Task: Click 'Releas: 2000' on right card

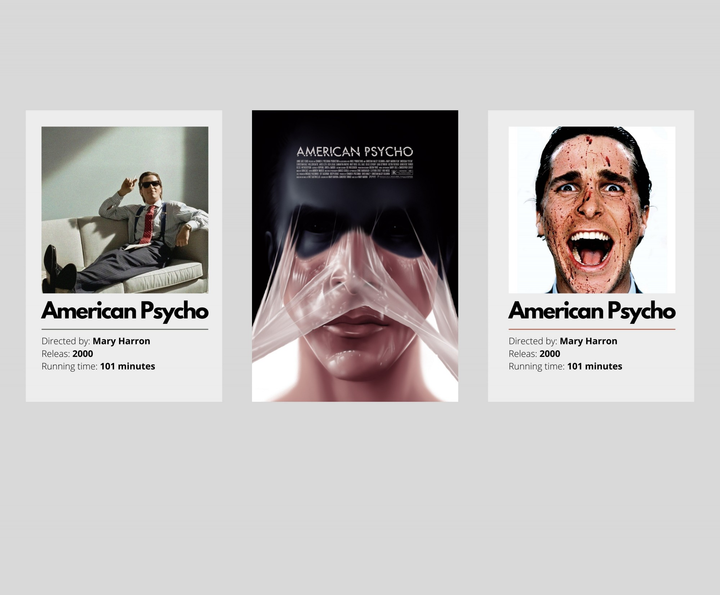Action: point(534,354)
